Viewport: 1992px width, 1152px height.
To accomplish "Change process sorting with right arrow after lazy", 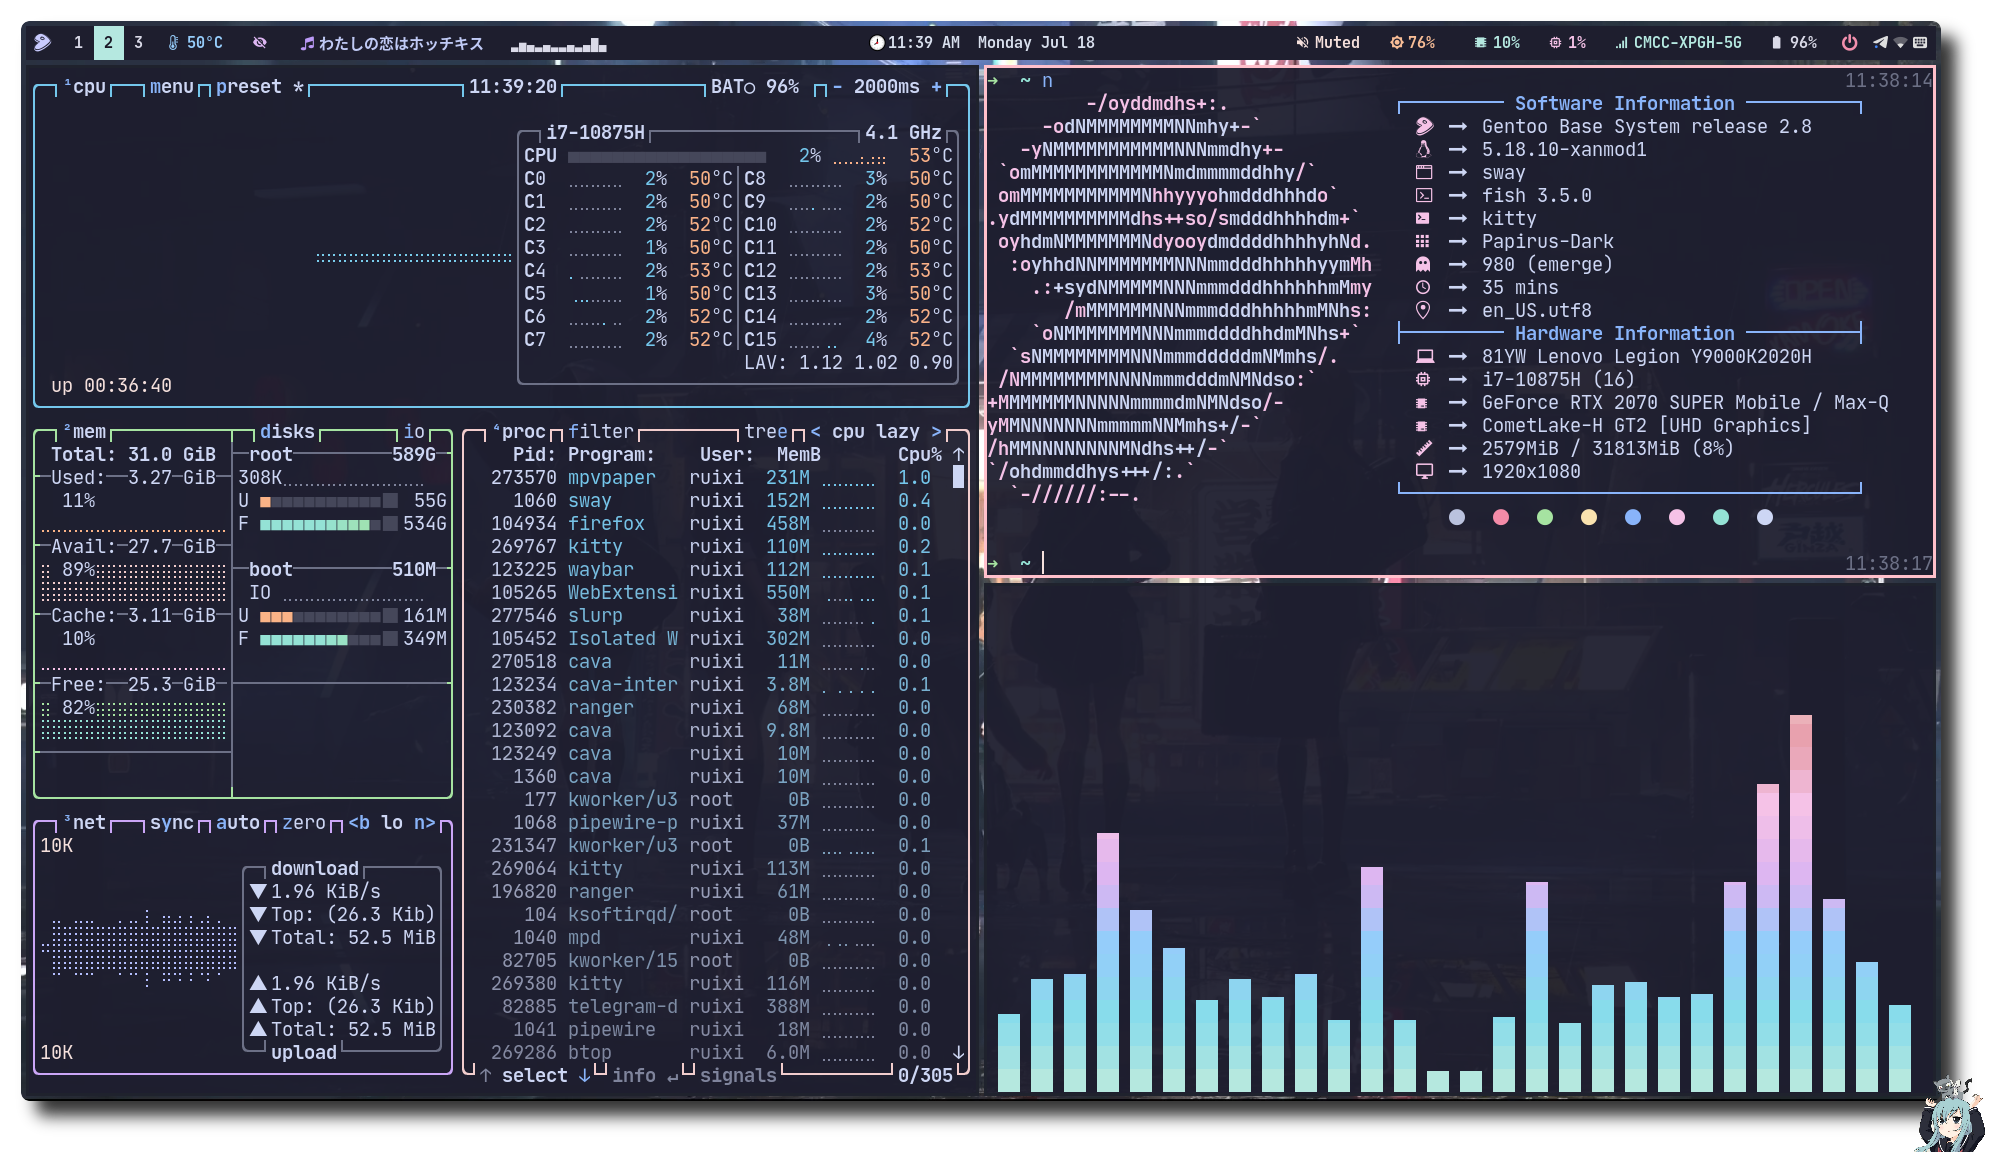I will (936, 431).
